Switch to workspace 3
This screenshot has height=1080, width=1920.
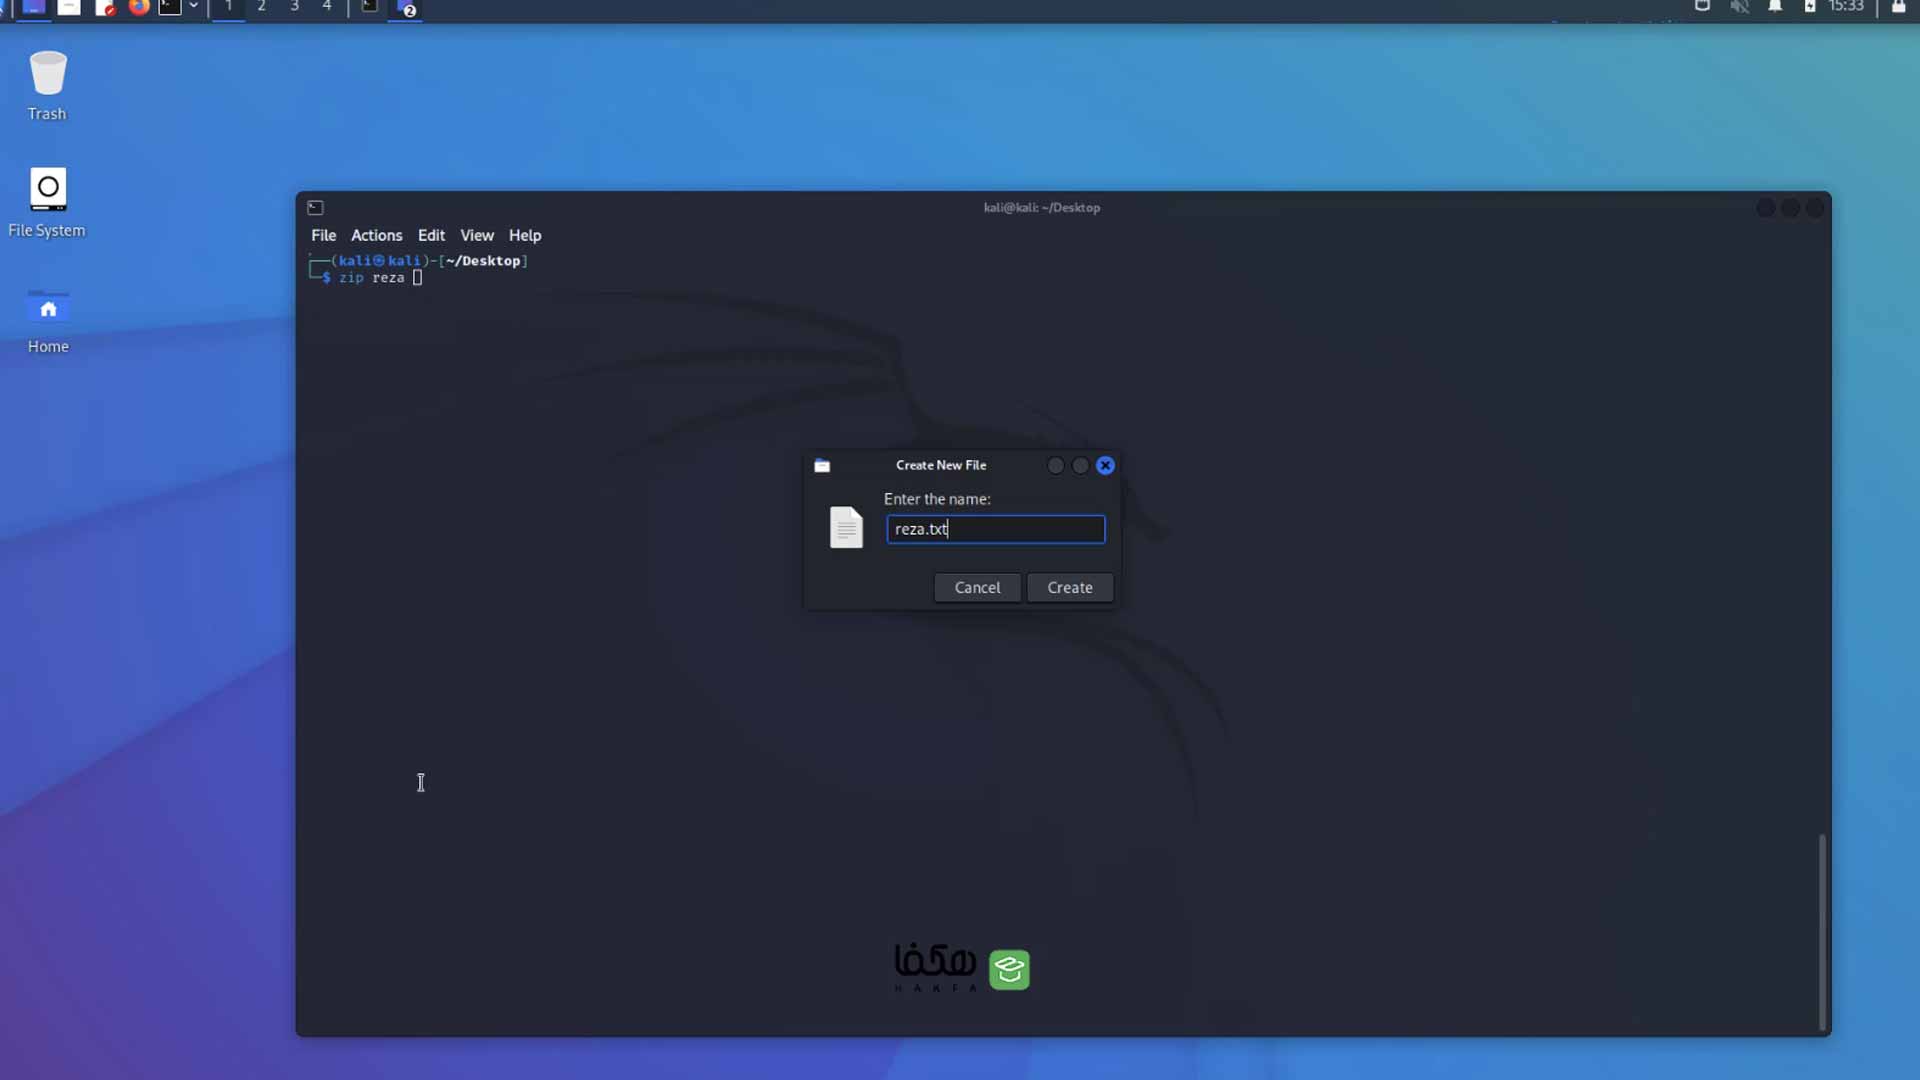(294, 7)
